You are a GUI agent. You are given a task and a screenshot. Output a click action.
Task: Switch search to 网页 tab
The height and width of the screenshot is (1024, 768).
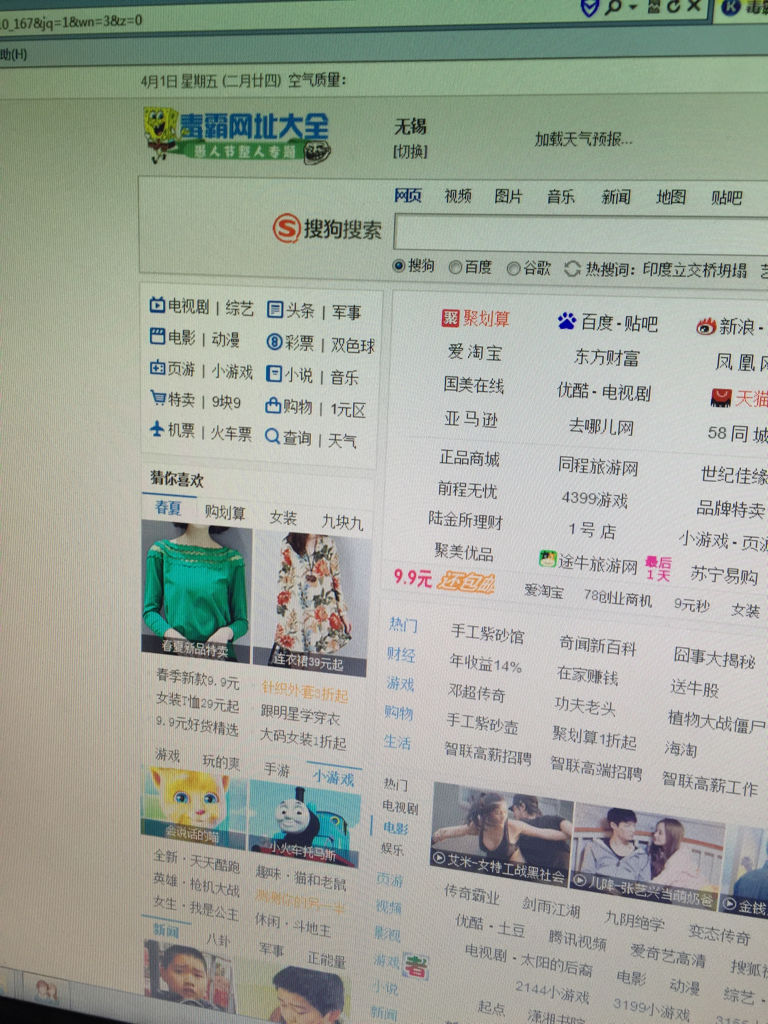click(408, 195)
